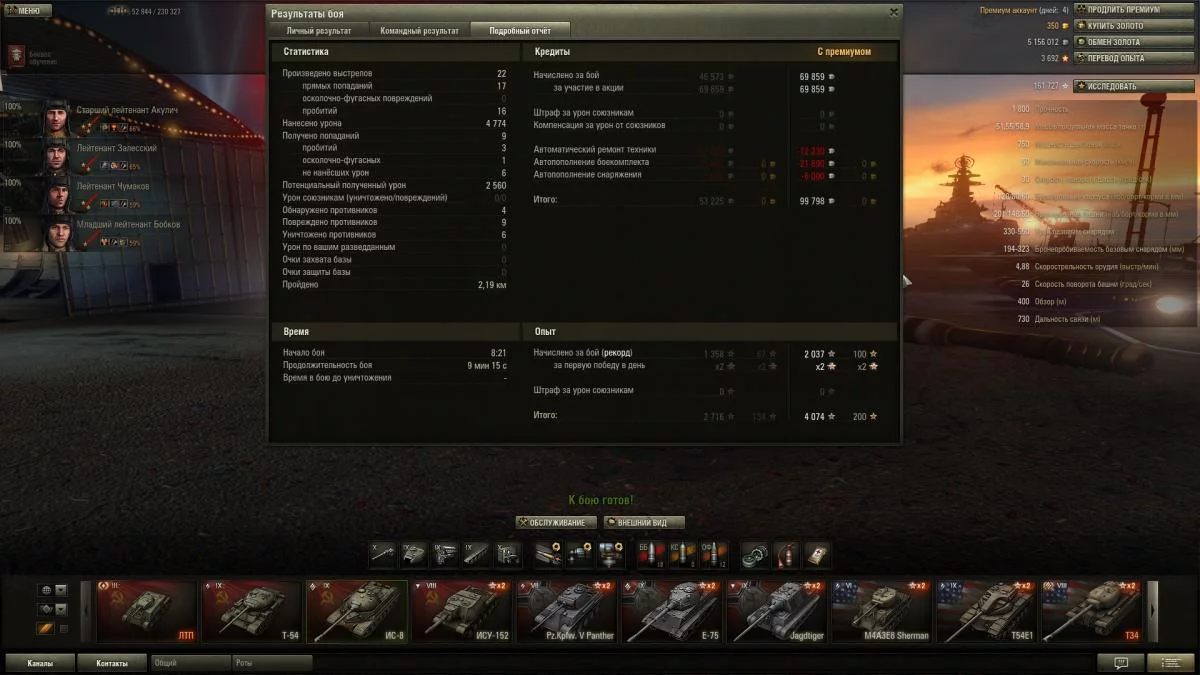Select the Т-54 tank in carousel
Screen dimensions: 1200x675
coord(253,611)
